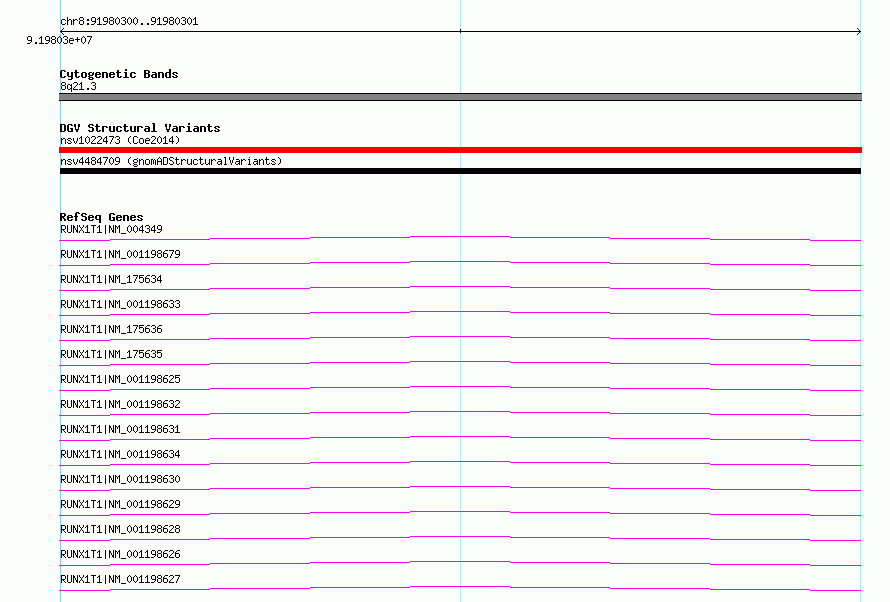
Task: Open variant nsv4484709 (gnomADStructuralVariants) label
Action: pyautogui.click(x=171, y=161)
